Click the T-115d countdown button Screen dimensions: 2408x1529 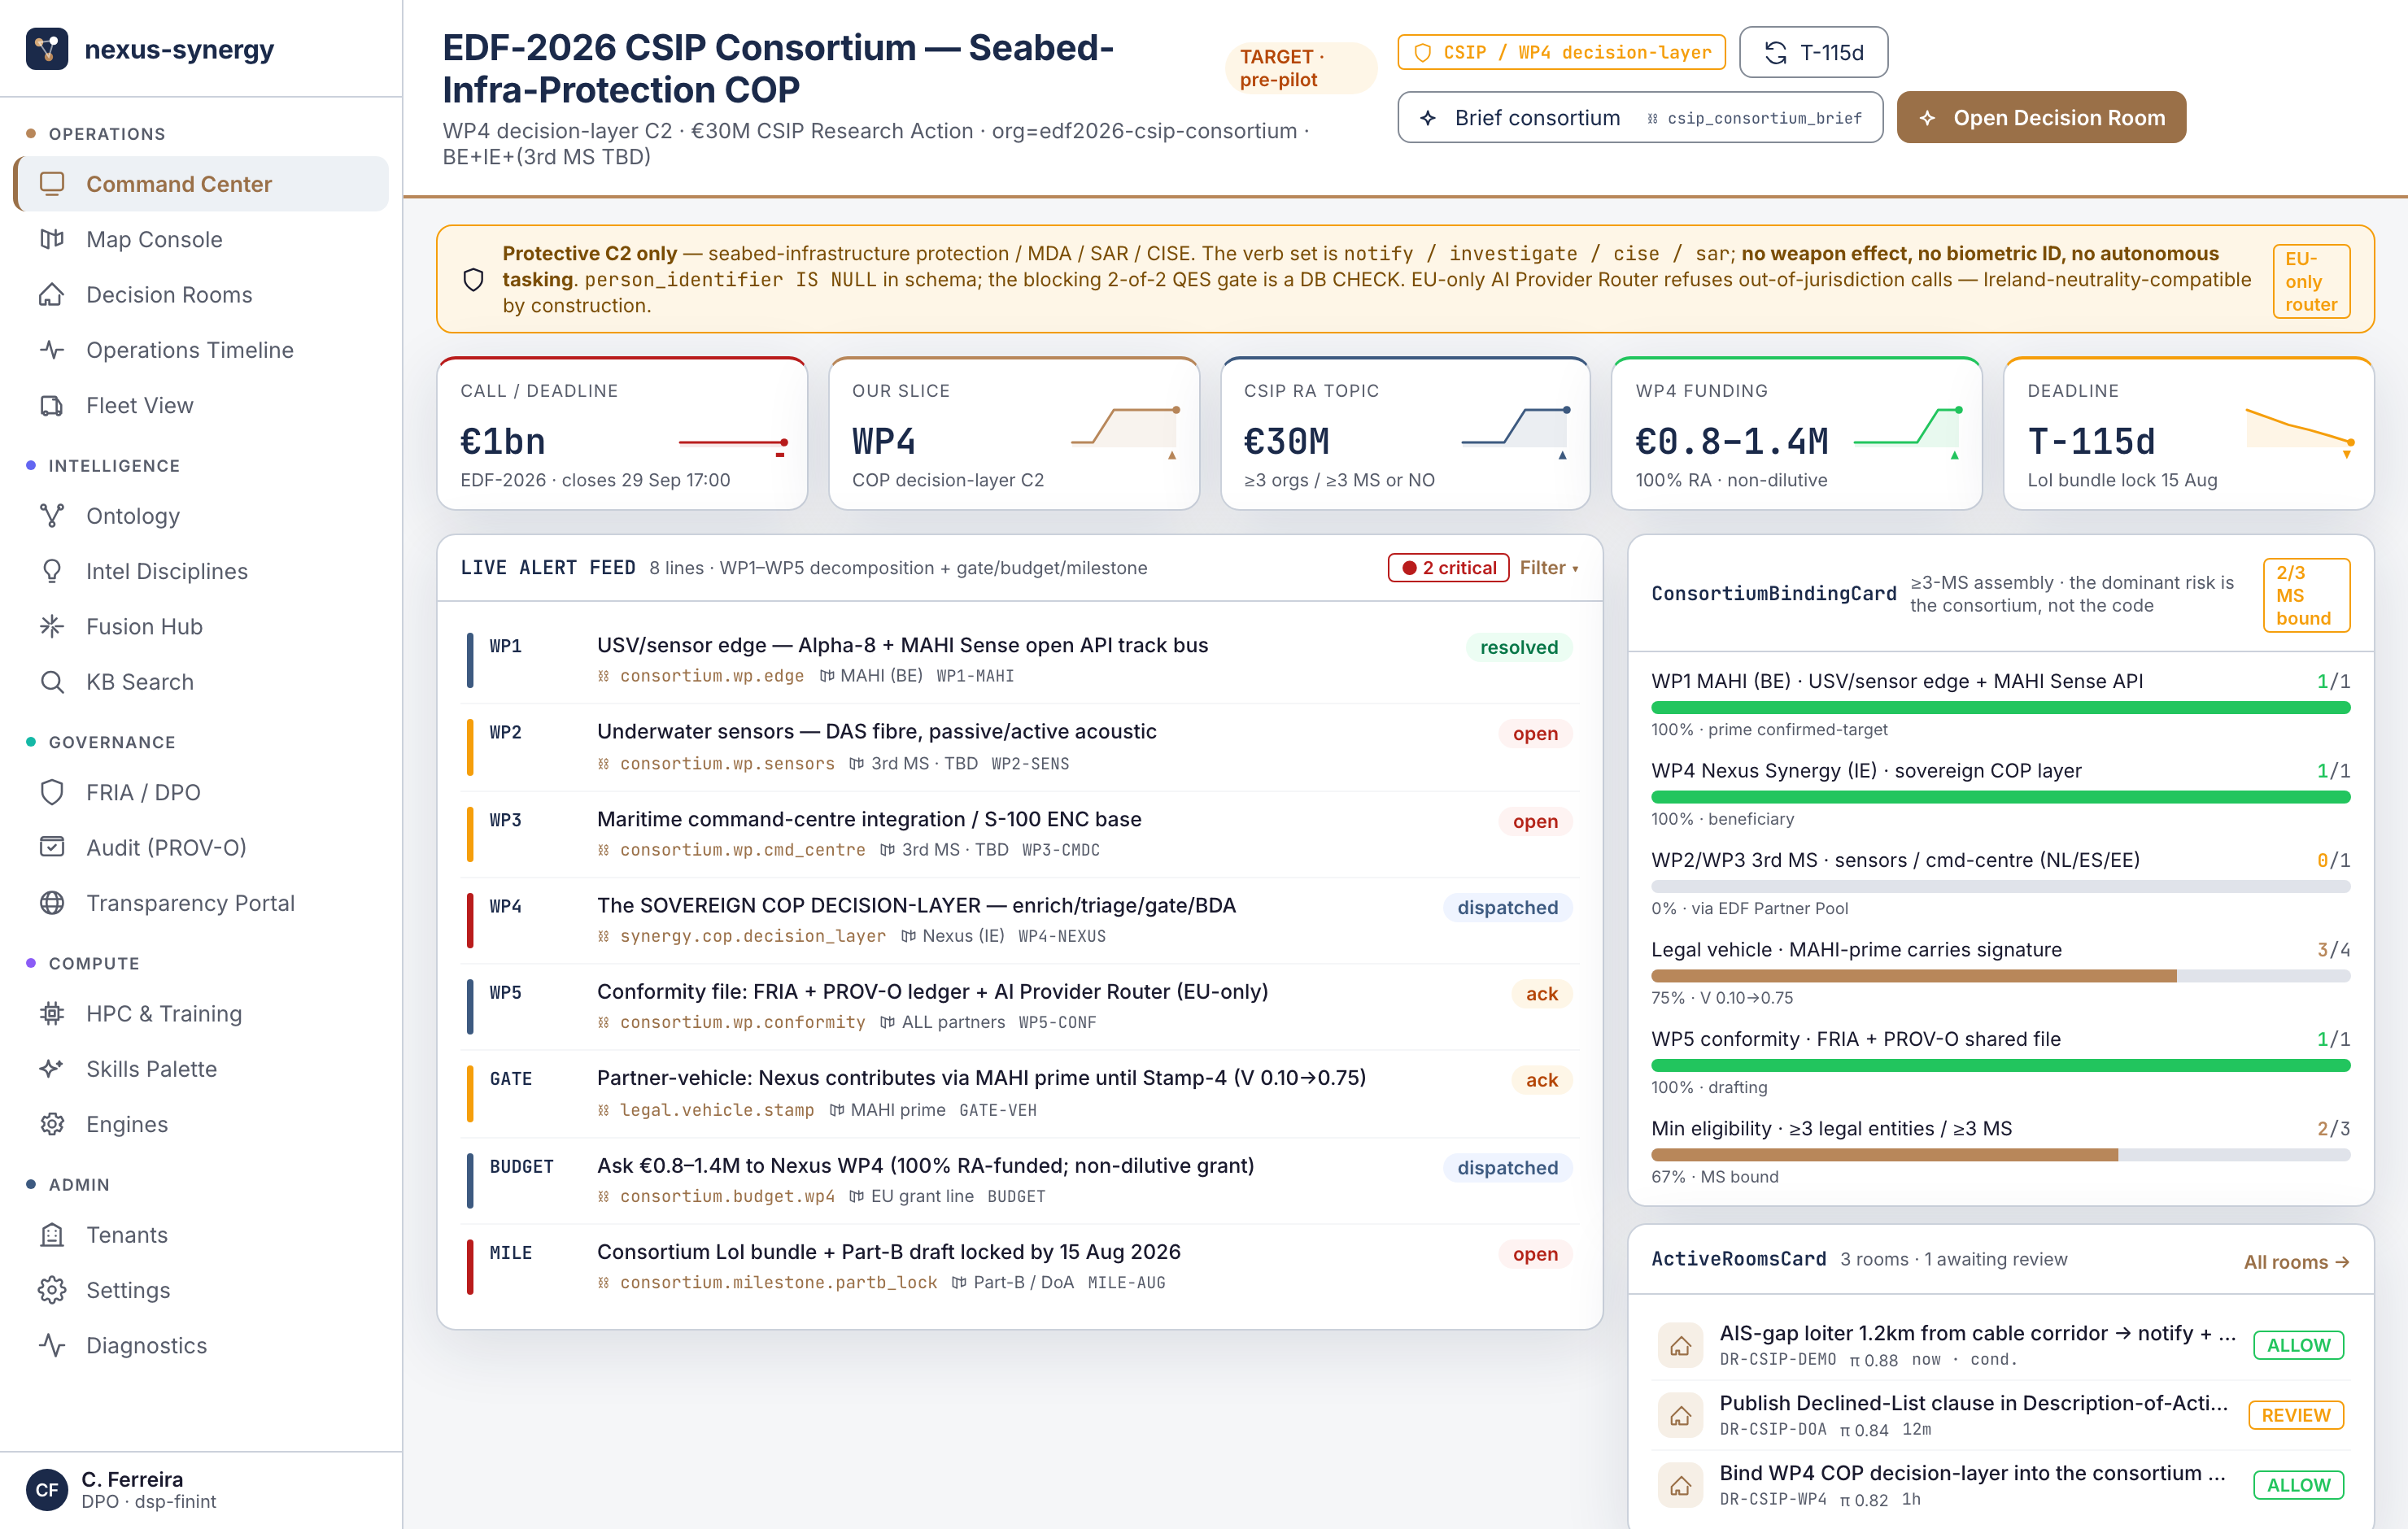point(1813,53)
